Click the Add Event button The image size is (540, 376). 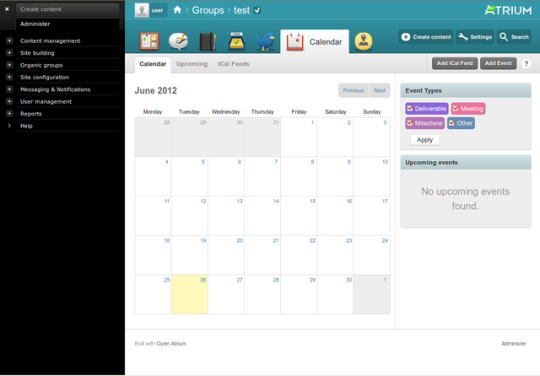click(x=498, y=63)
